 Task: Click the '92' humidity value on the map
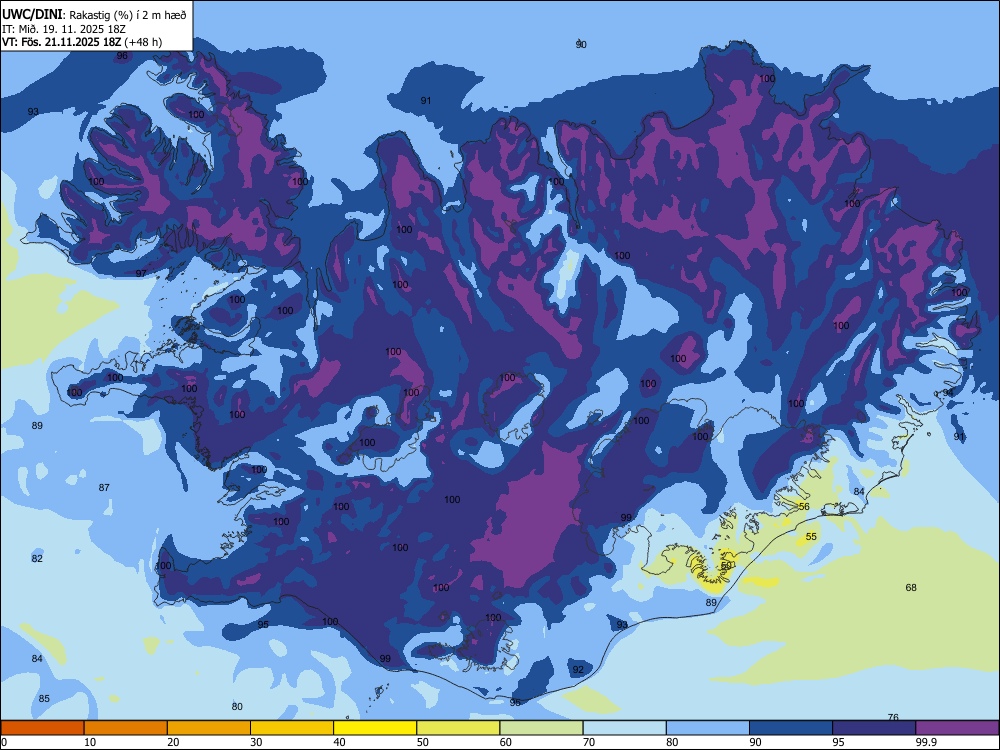(x=578, y=670)
